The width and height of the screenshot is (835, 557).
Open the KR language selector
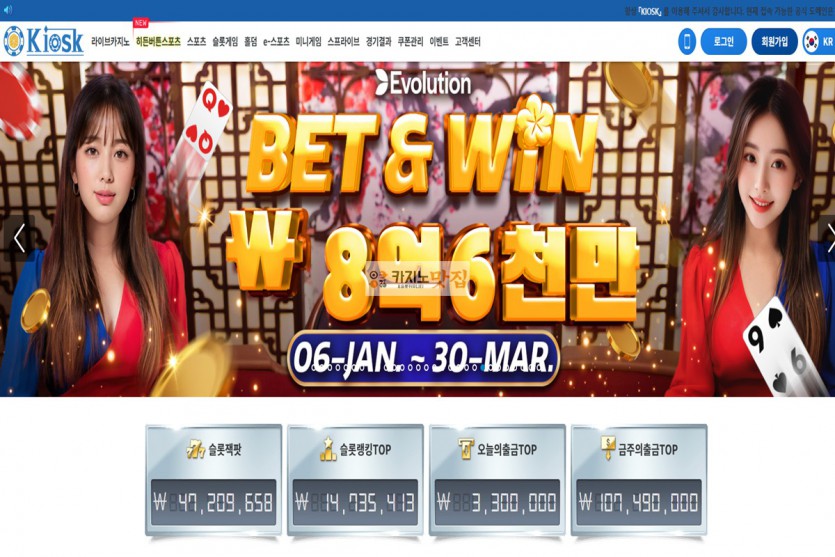818,42
